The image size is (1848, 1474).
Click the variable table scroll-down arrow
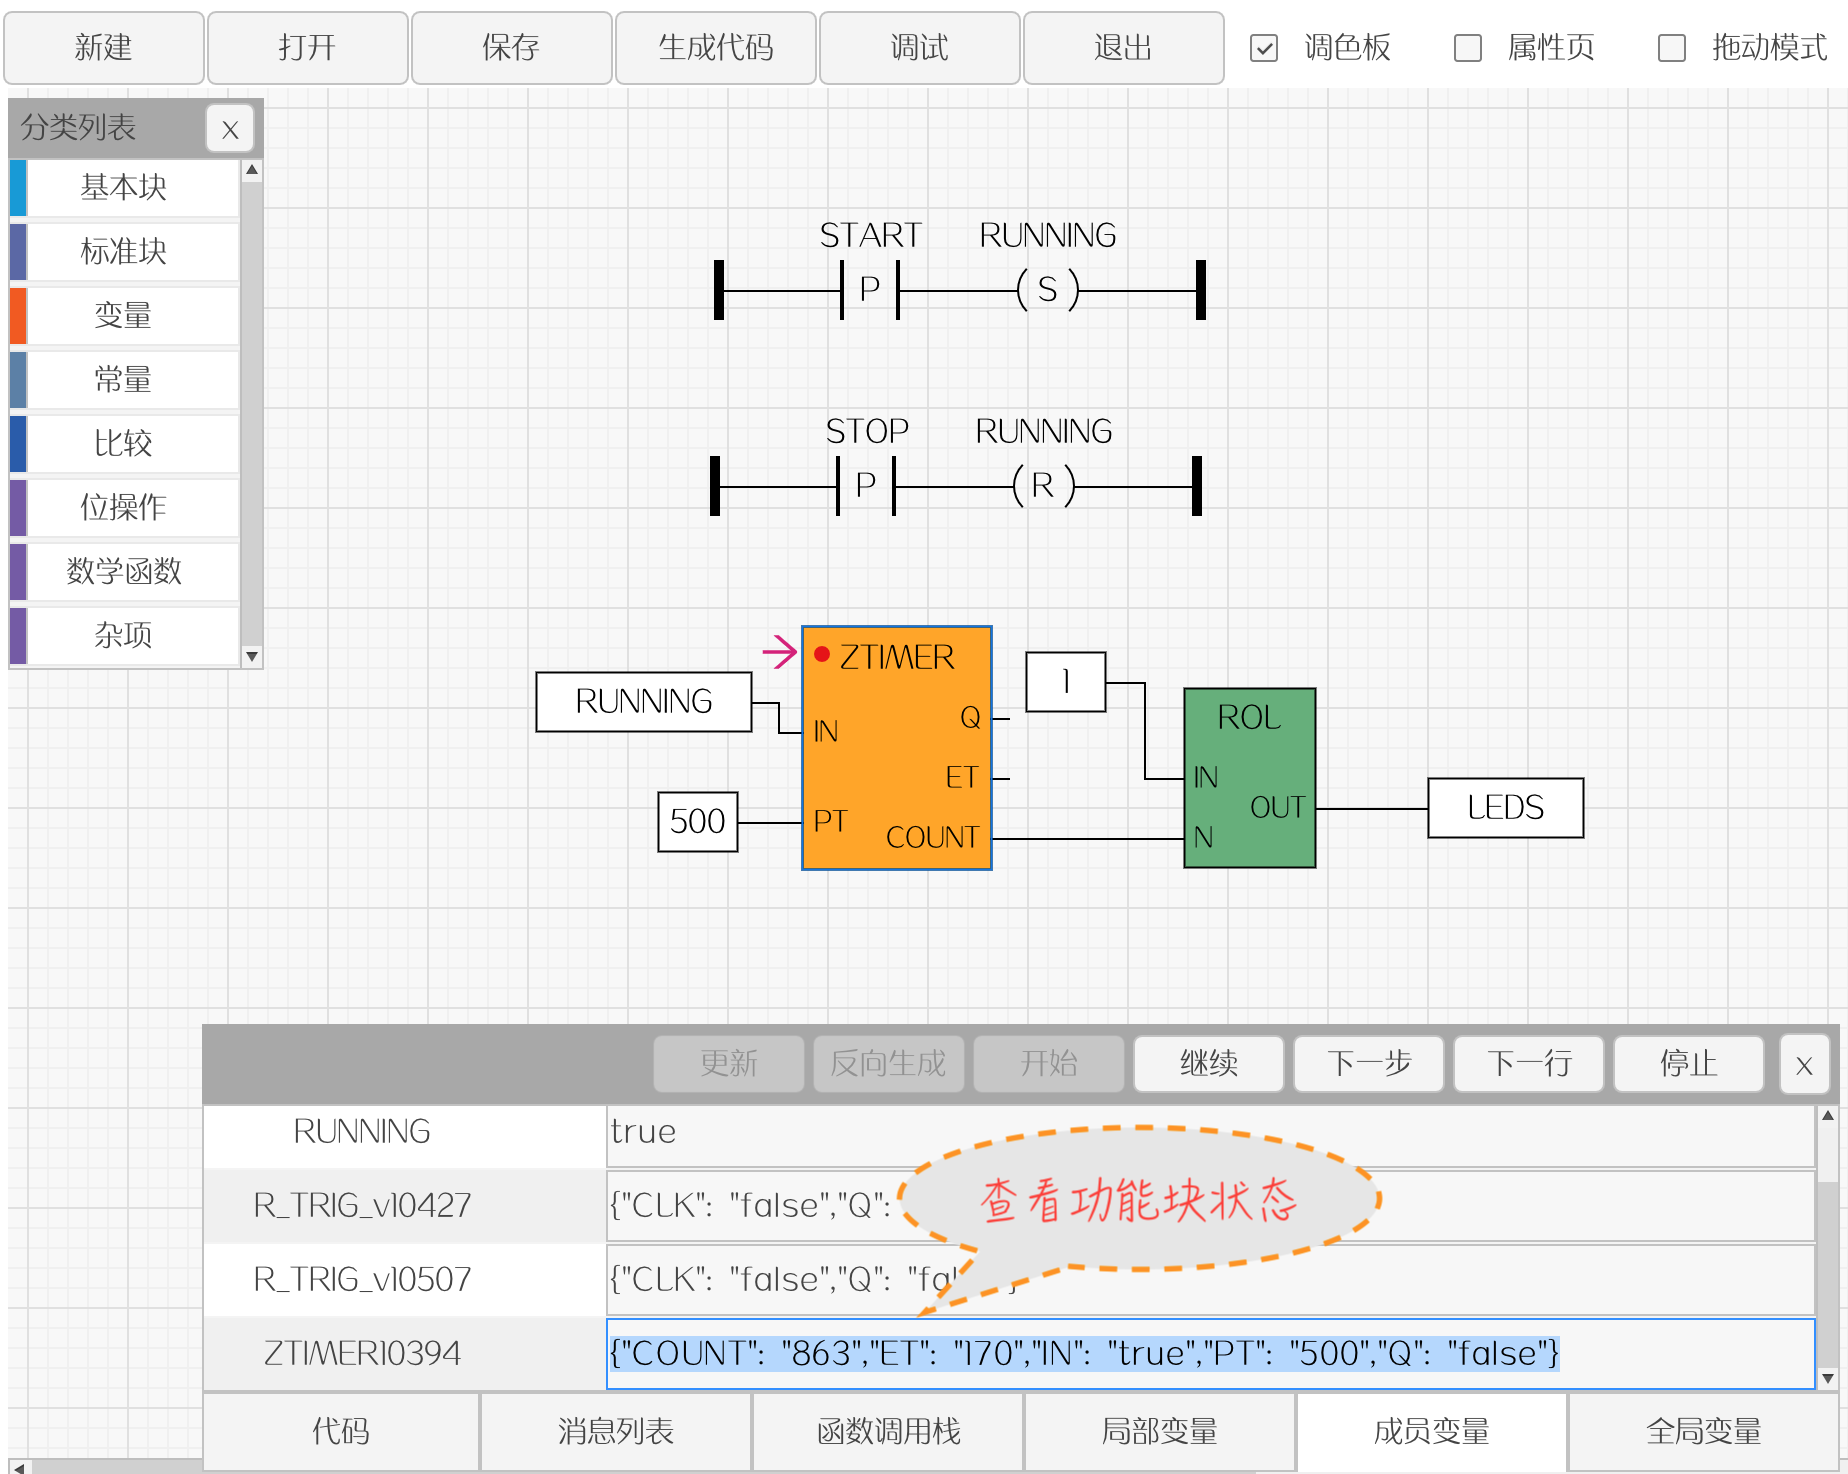1828,1378
